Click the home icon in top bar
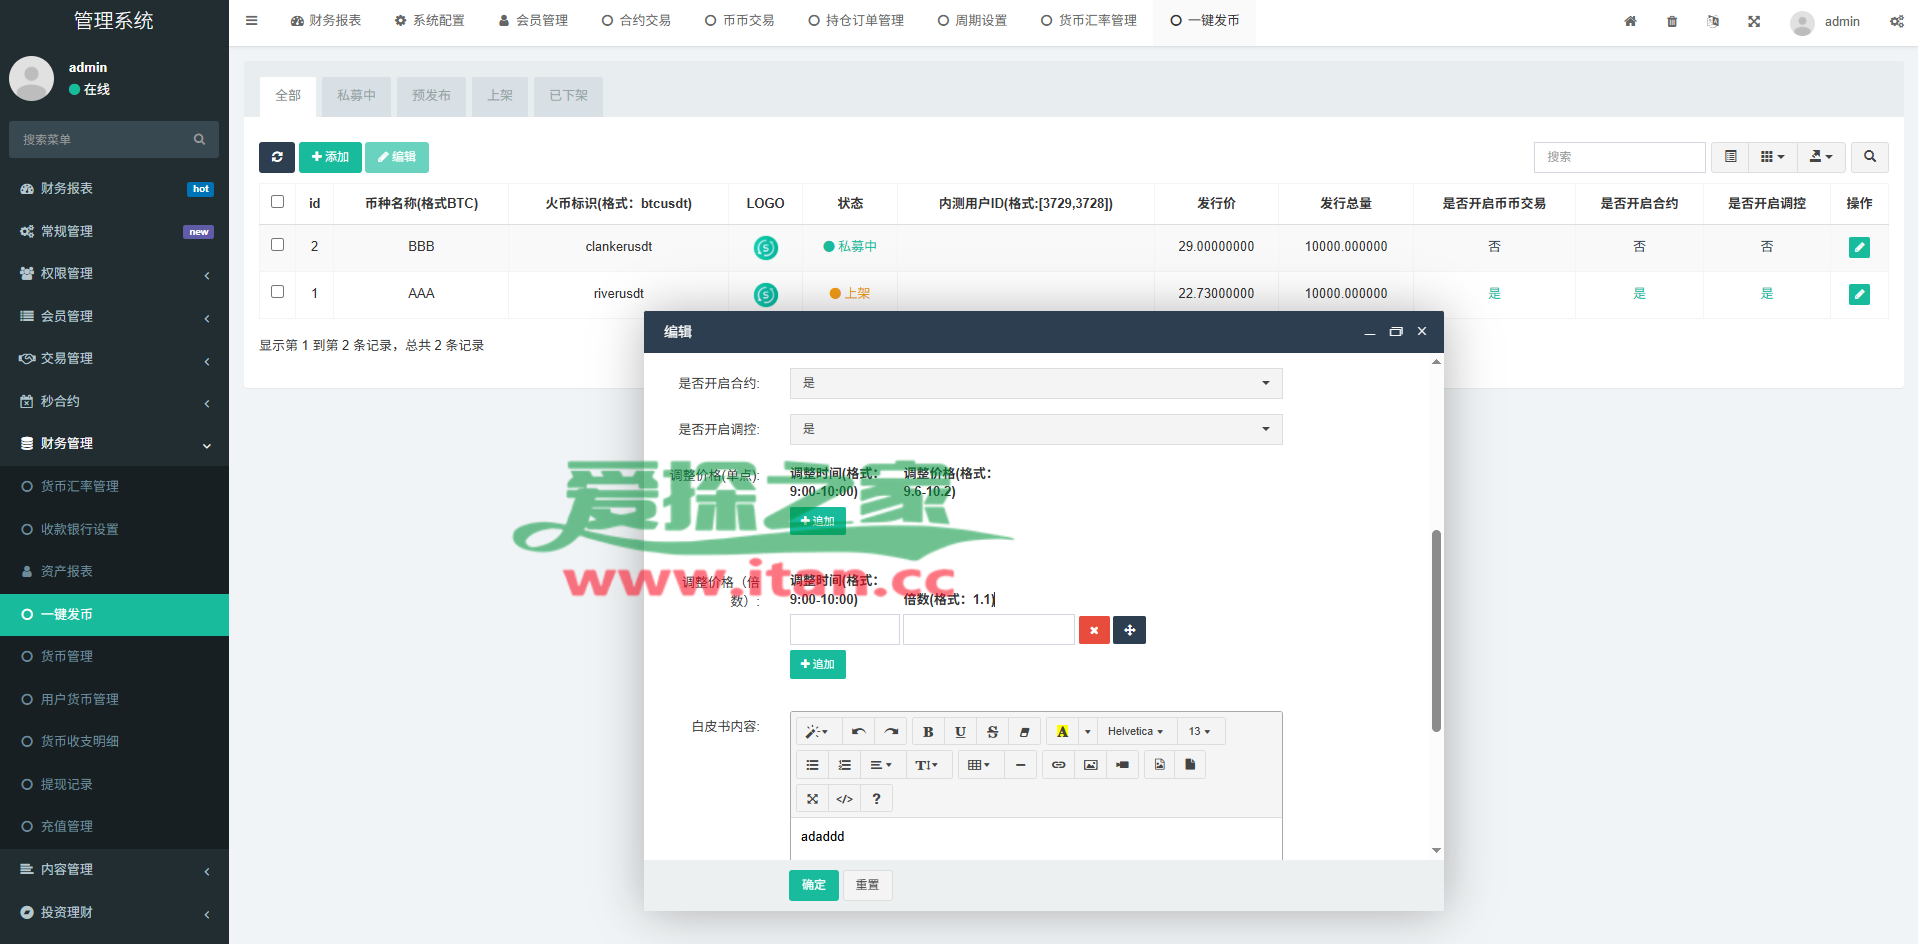This screenshot has width=1918, height=944. pos(1630,21)
